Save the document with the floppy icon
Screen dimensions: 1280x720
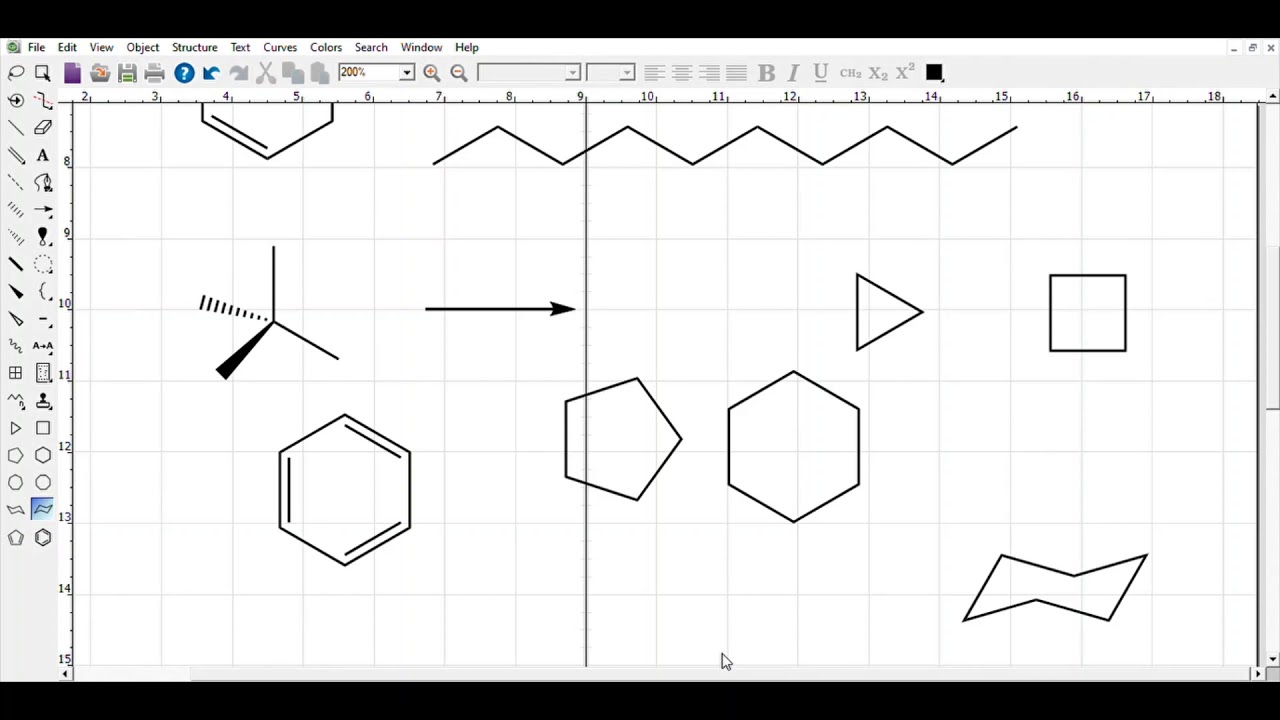tap(127, 73)
